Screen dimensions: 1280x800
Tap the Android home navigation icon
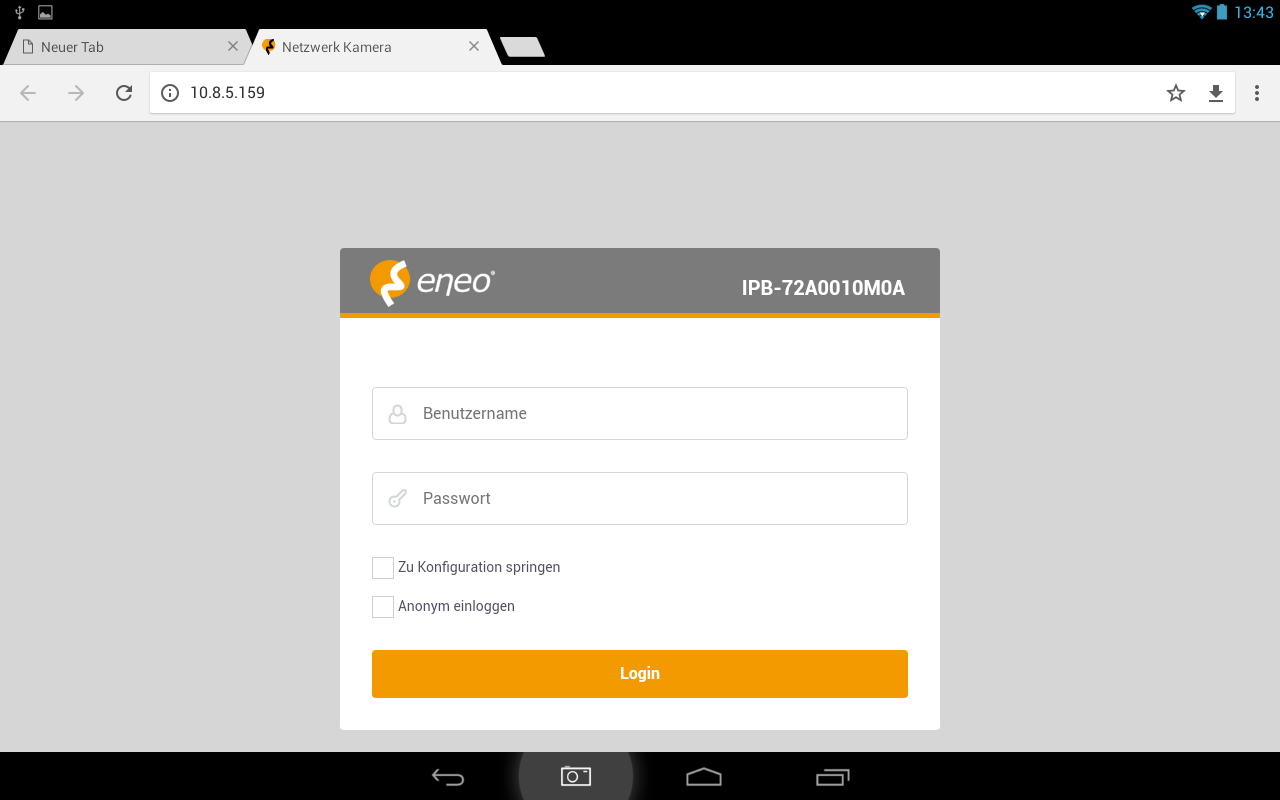pos(704,776)
